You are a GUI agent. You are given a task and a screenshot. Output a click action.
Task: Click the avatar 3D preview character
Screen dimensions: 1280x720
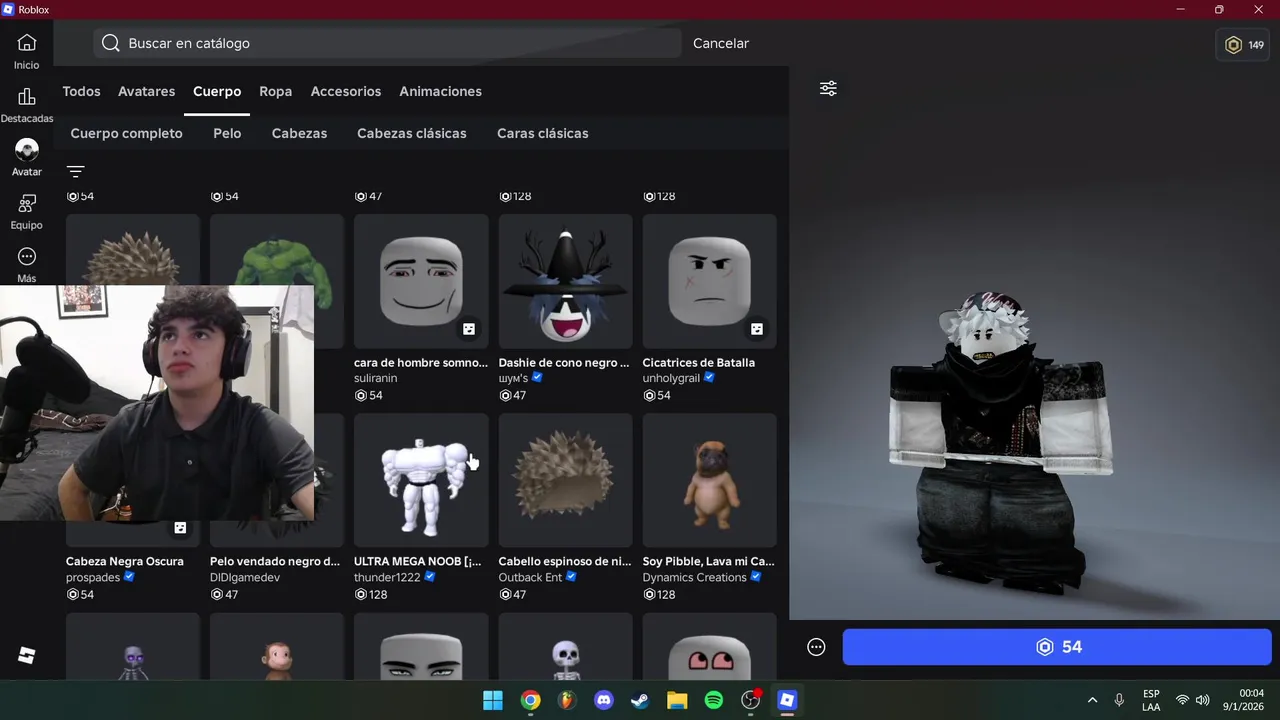(1002, 440)
